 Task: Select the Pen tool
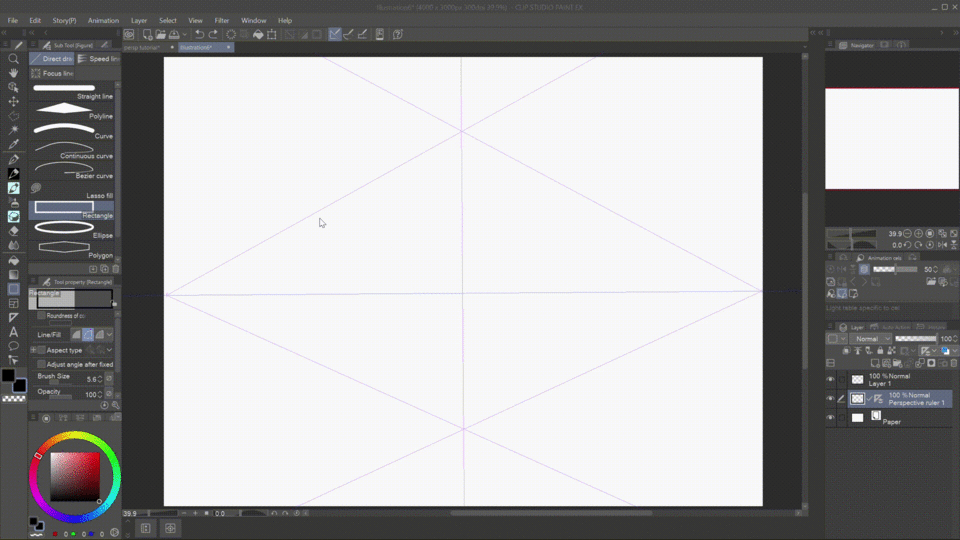(13, 159)
